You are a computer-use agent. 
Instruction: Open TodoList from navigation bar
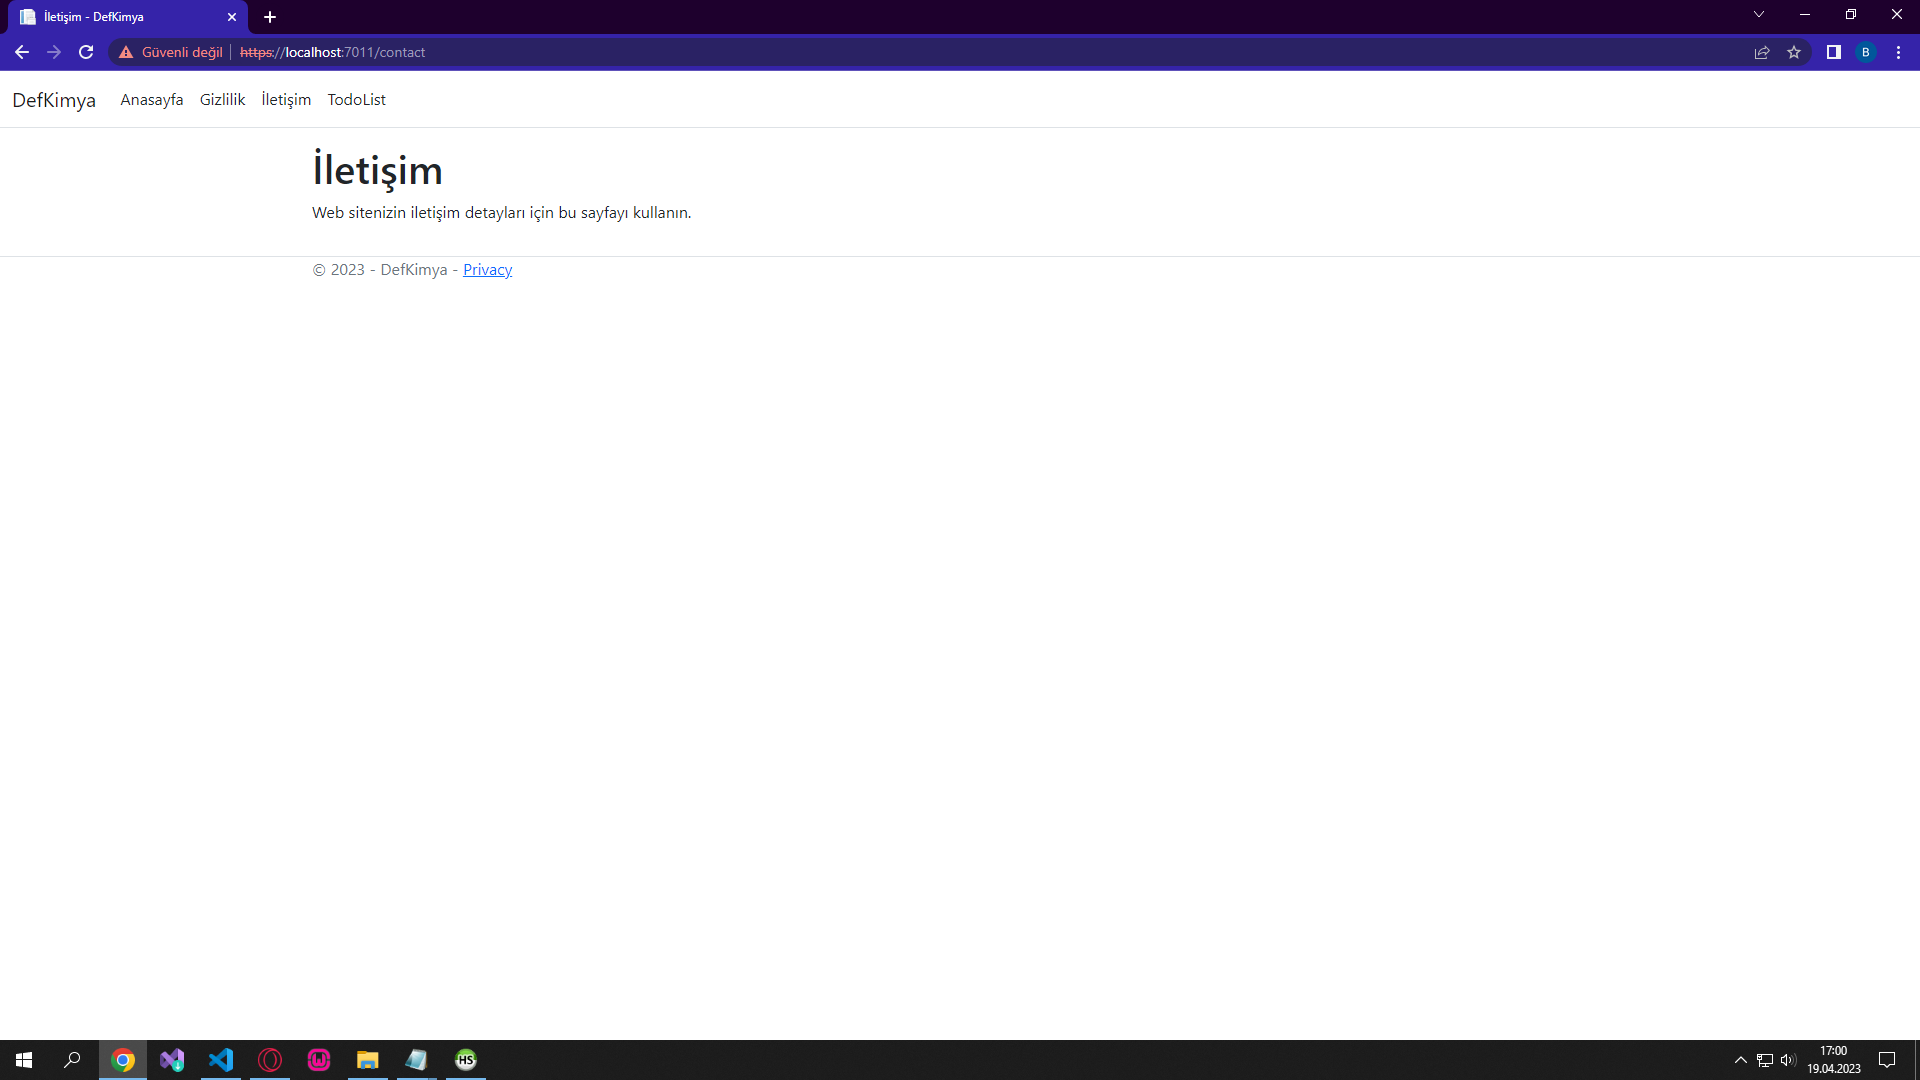356,100
